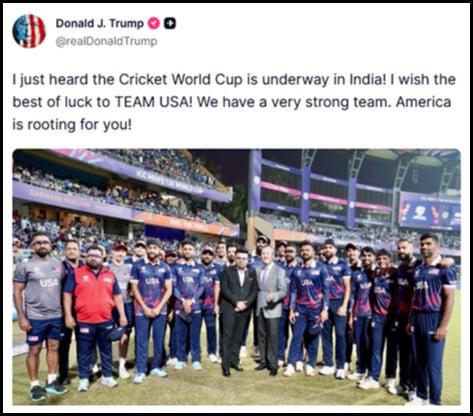The height and width of the screenshot is (416, 473).
Task: Click the man wearing the red vest
Action: (93, 317)
